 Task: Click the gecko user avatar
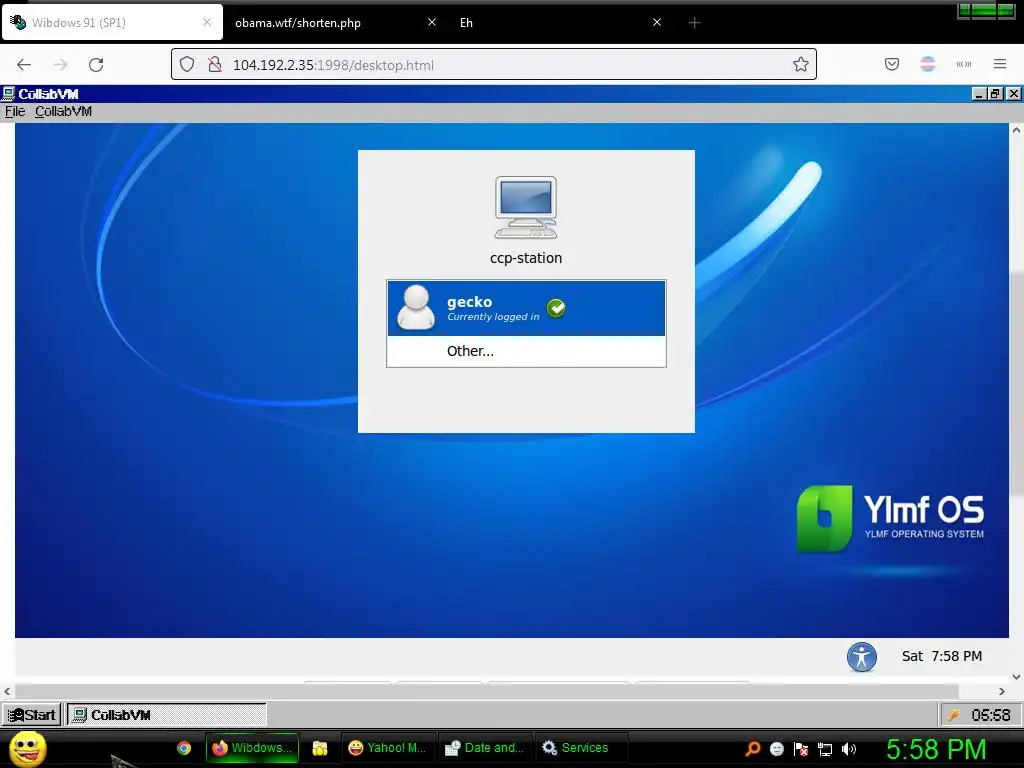click(x=416, y=307)
